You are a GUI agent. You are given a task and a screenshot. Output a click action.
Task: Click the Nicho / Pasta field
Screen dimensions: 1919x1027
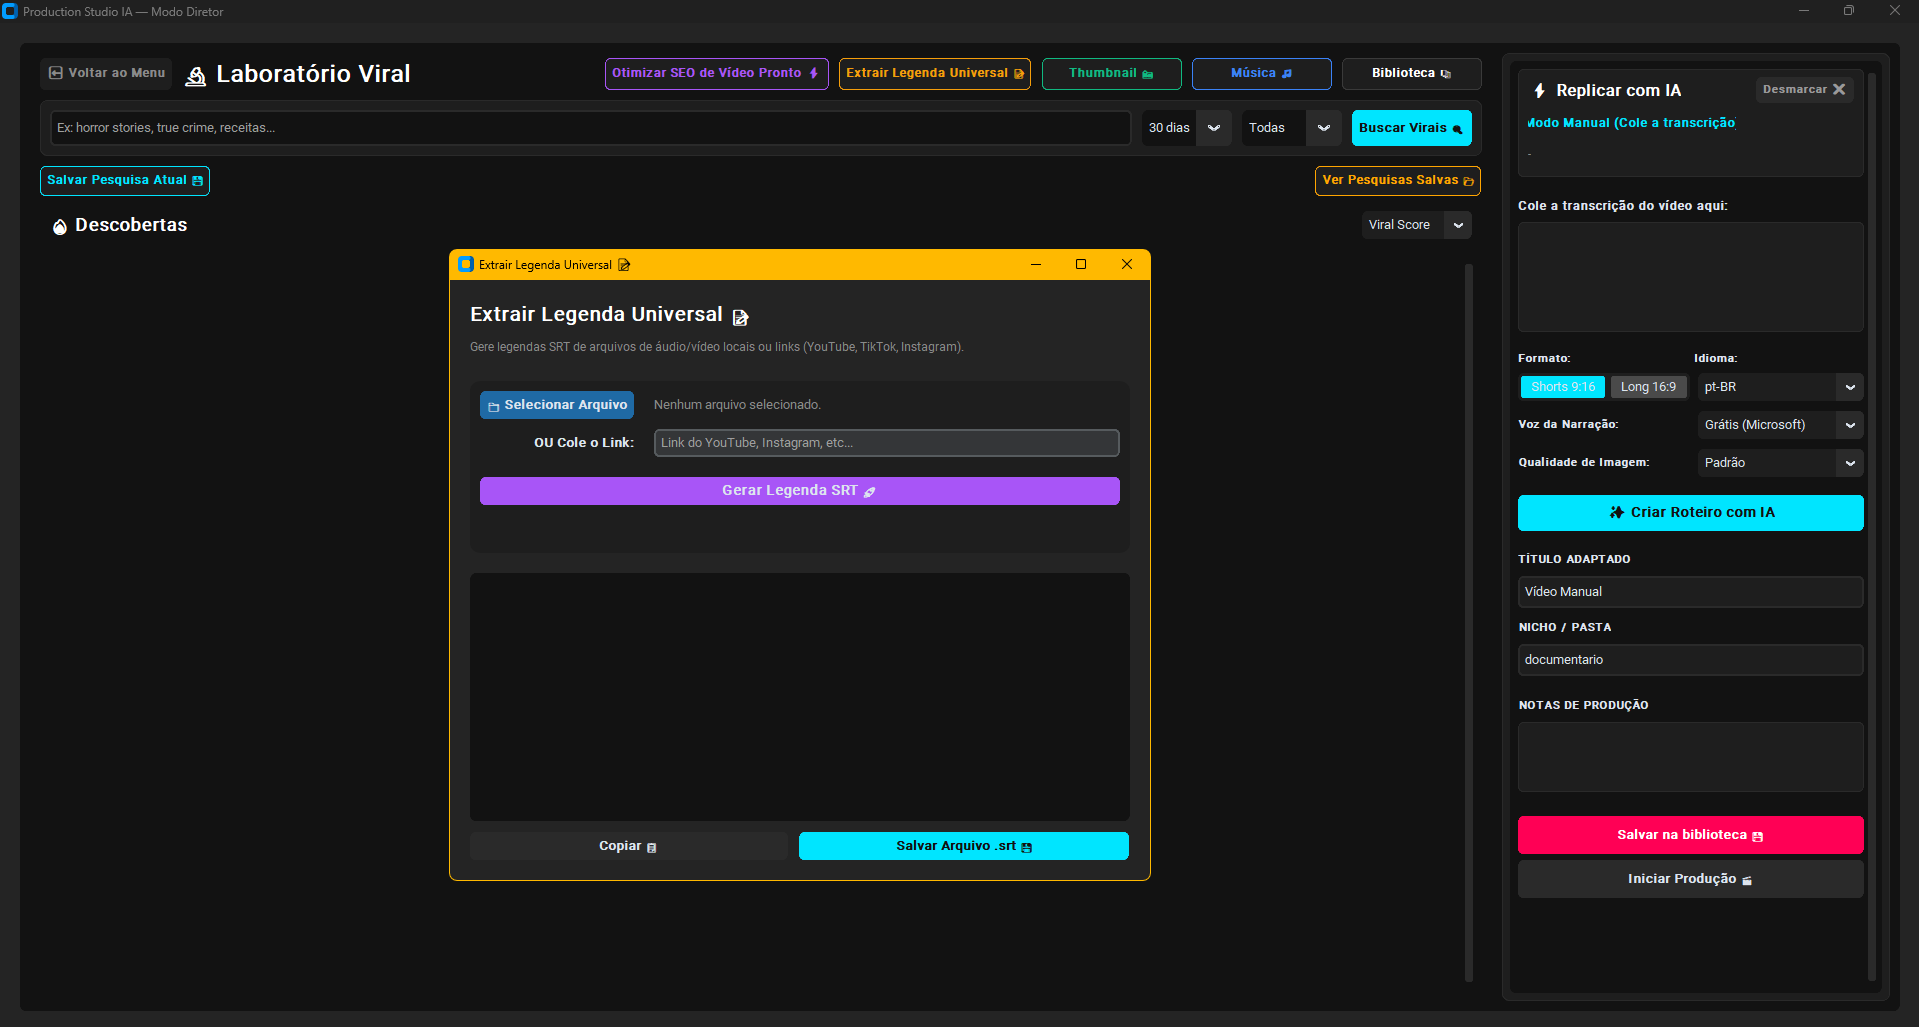click(1690, 660)
